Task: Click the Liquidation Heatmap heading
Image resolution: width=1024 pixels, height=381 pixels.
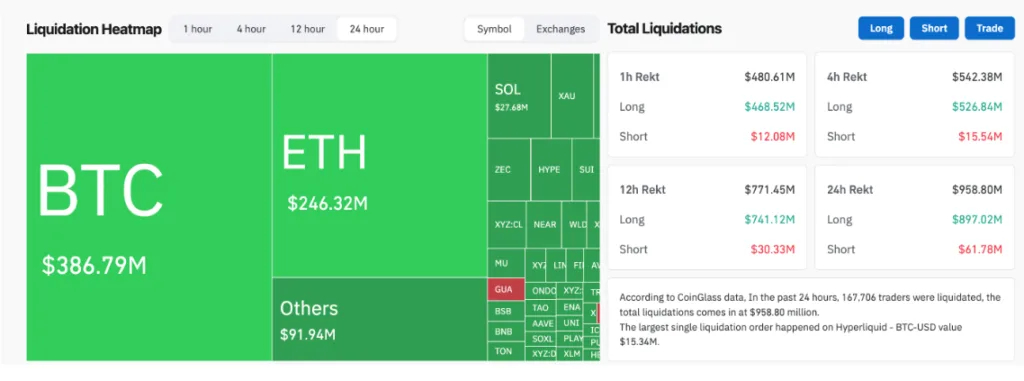Action: click(94, 29)
